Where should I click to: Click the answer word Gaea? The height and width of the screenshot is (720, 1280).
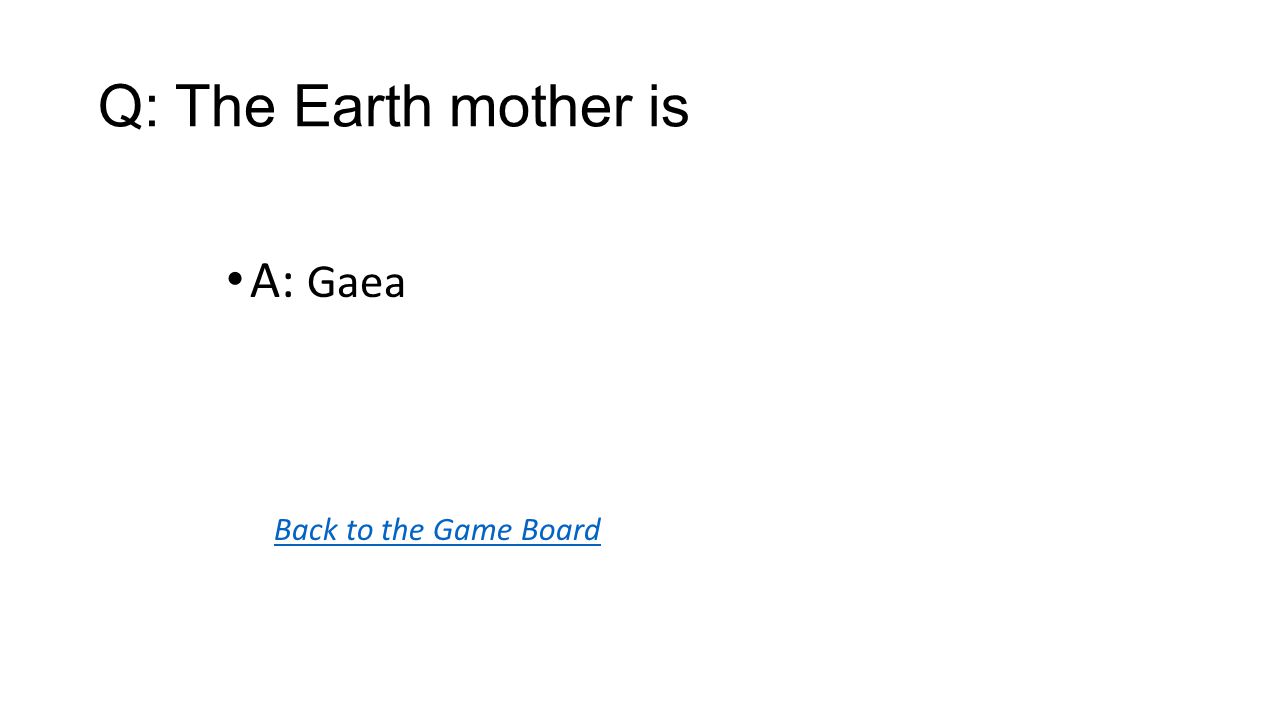[x=356, y=283]
